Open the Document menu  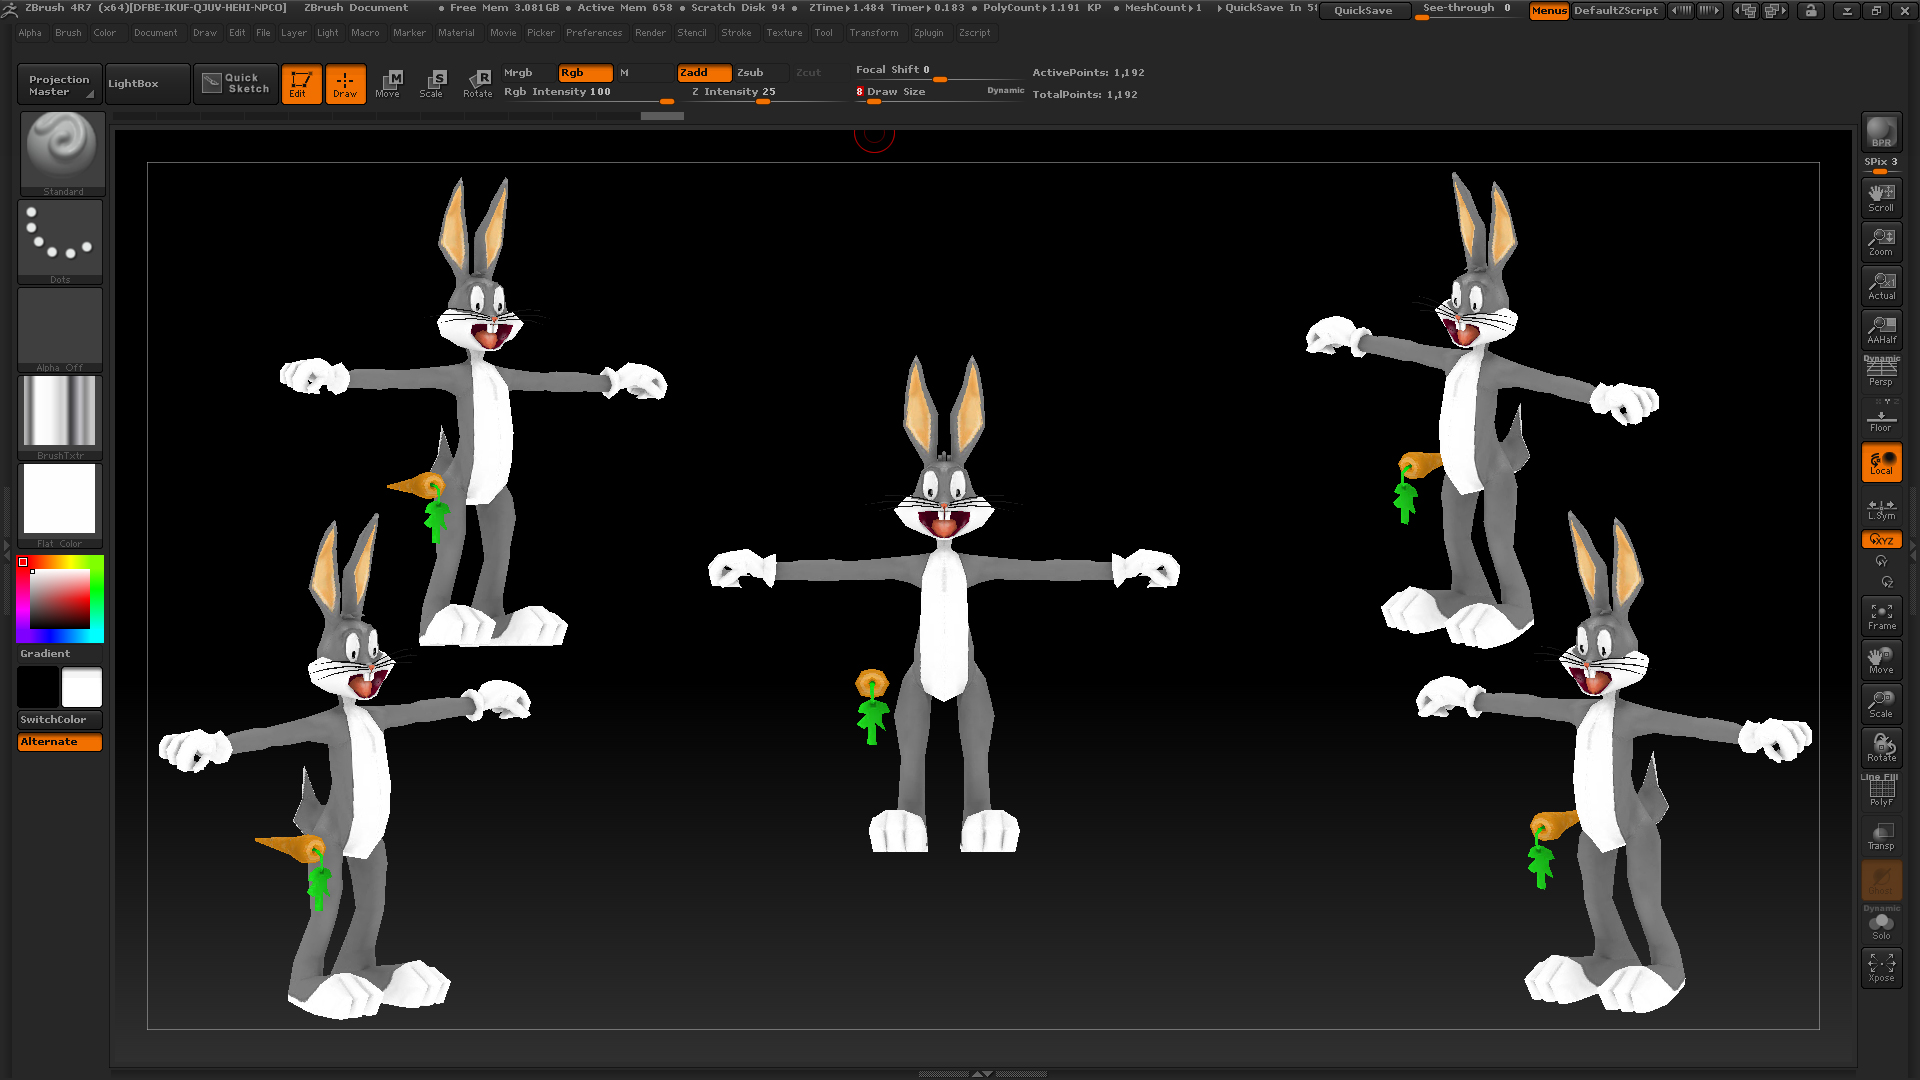(x=156, y=33)
